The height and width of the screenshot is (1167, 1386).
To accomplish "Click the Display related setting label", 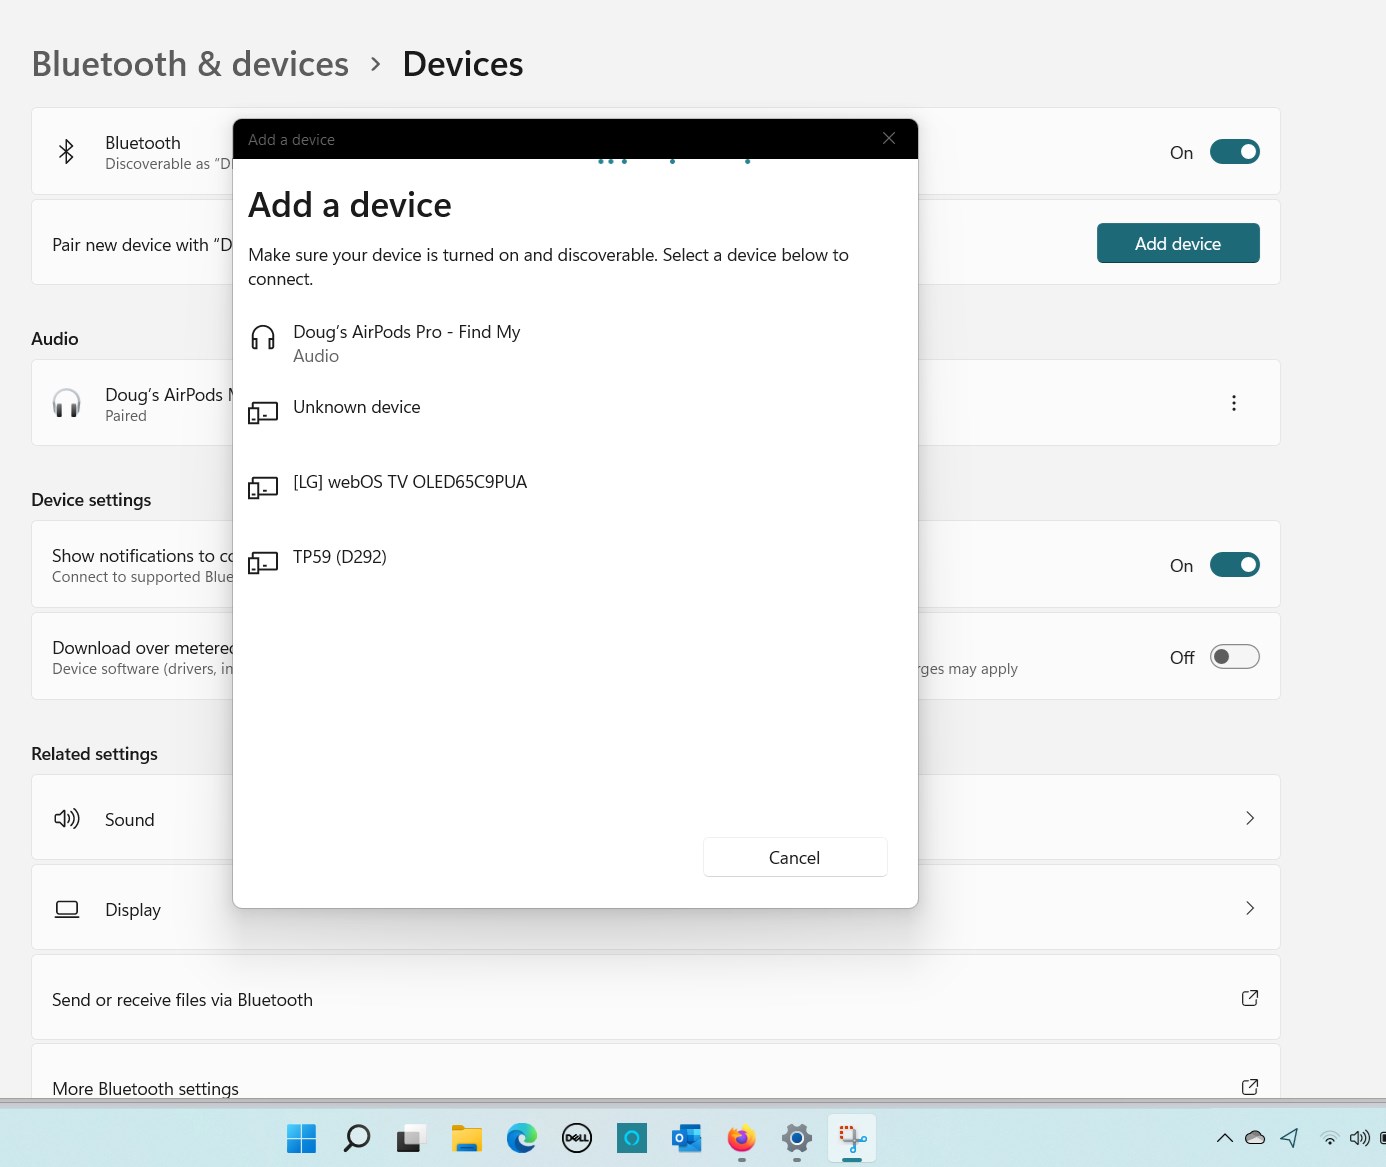I will coord(133,910).
